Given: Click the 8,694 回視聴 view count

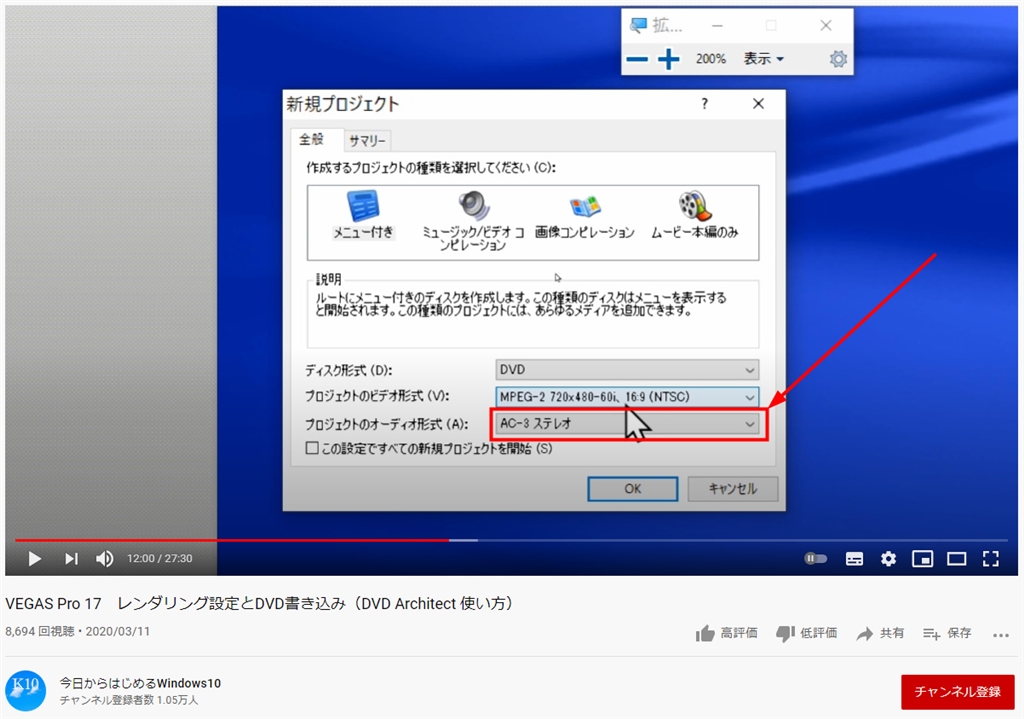Looking at the screenshot, I should point(40,631).
